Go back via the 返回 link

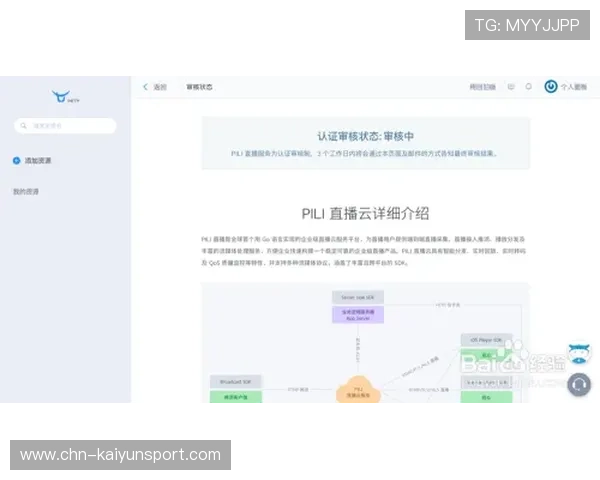pos(160,87)
